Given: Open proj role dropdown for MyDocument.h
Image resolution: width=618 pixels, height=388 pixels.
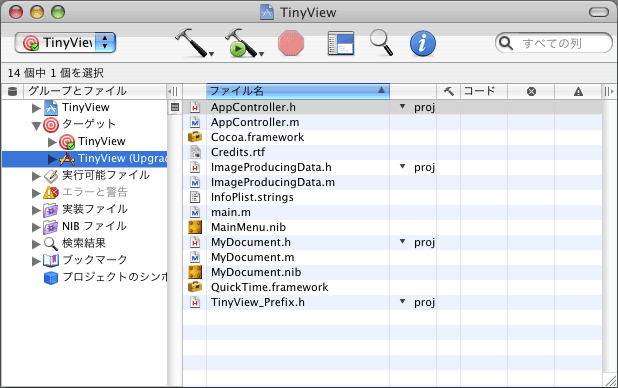Looking at the screenshot, I should point(402,241).
